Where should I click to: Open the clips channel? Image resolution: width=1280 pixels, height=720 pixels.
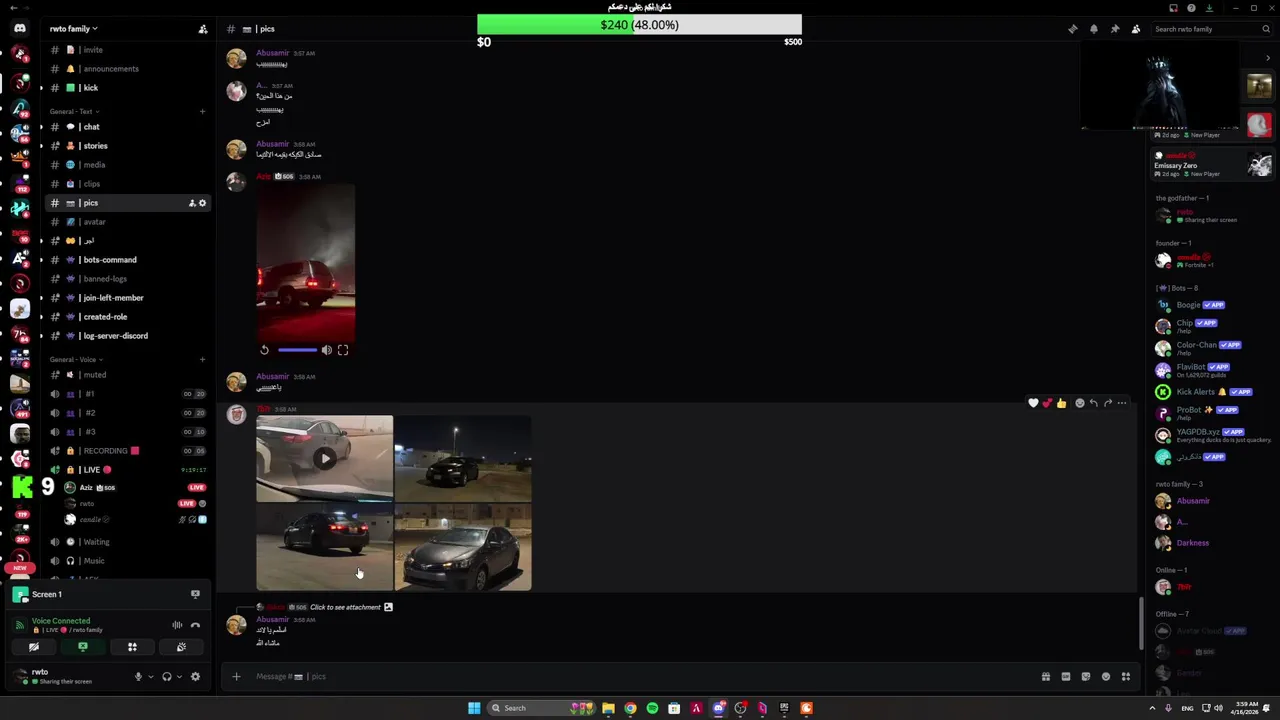(x=128, y=184)
